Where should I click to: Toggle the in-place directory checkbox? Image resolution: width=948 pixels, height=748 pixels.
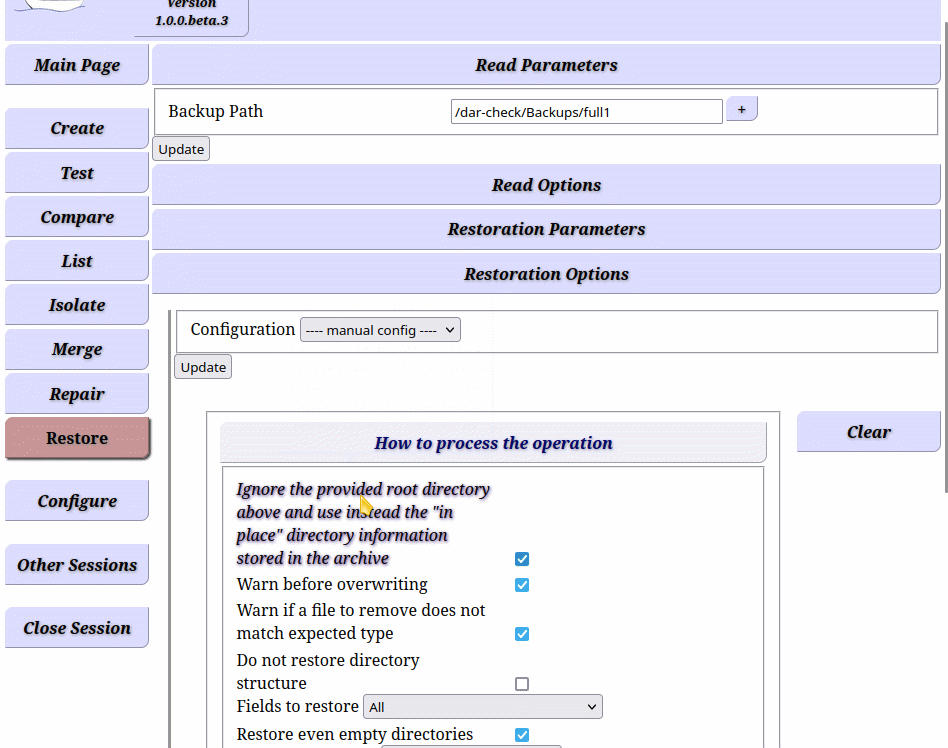(522, 559)
